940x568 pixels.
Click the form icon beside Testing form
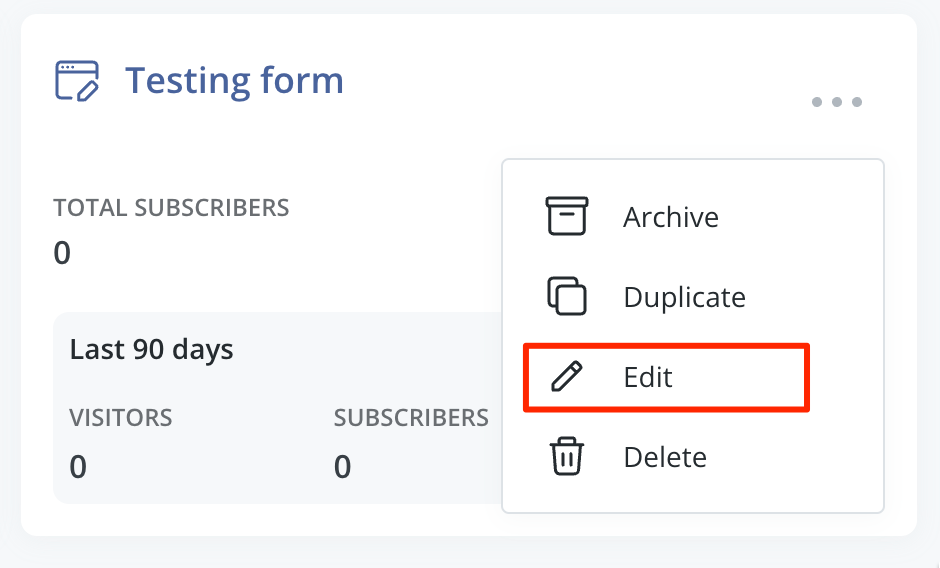point(77,81)
